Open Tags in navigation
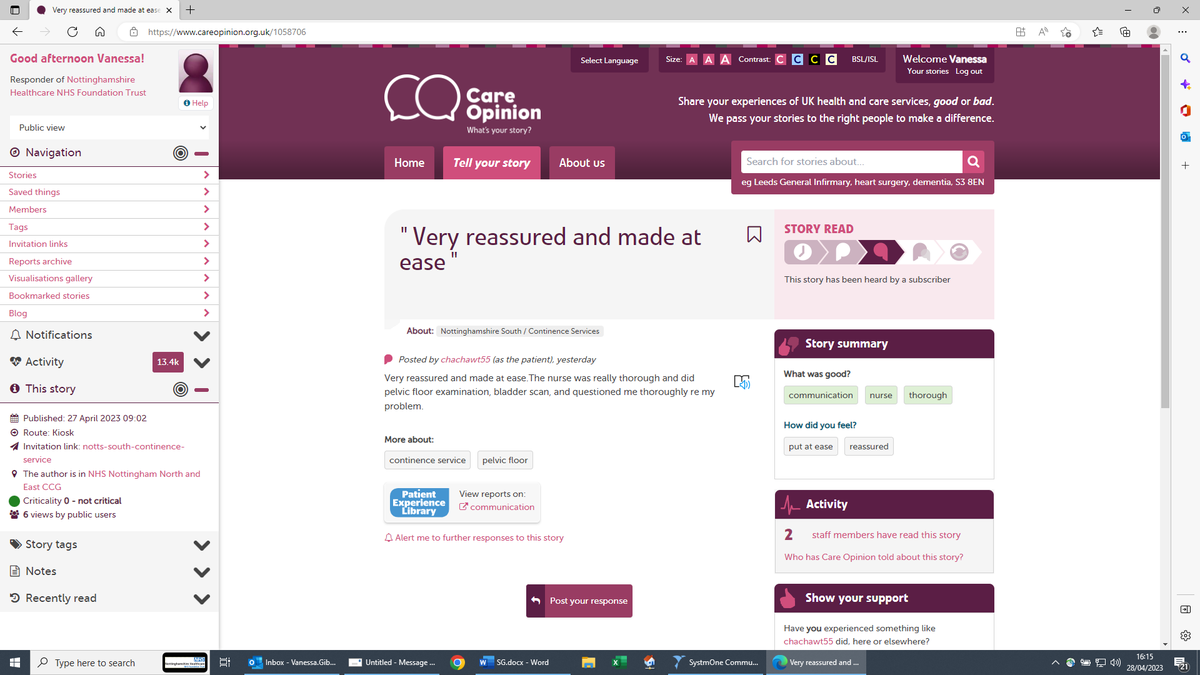The height and width of the screenshot is (675, 1200). click(x=109, y=227)
